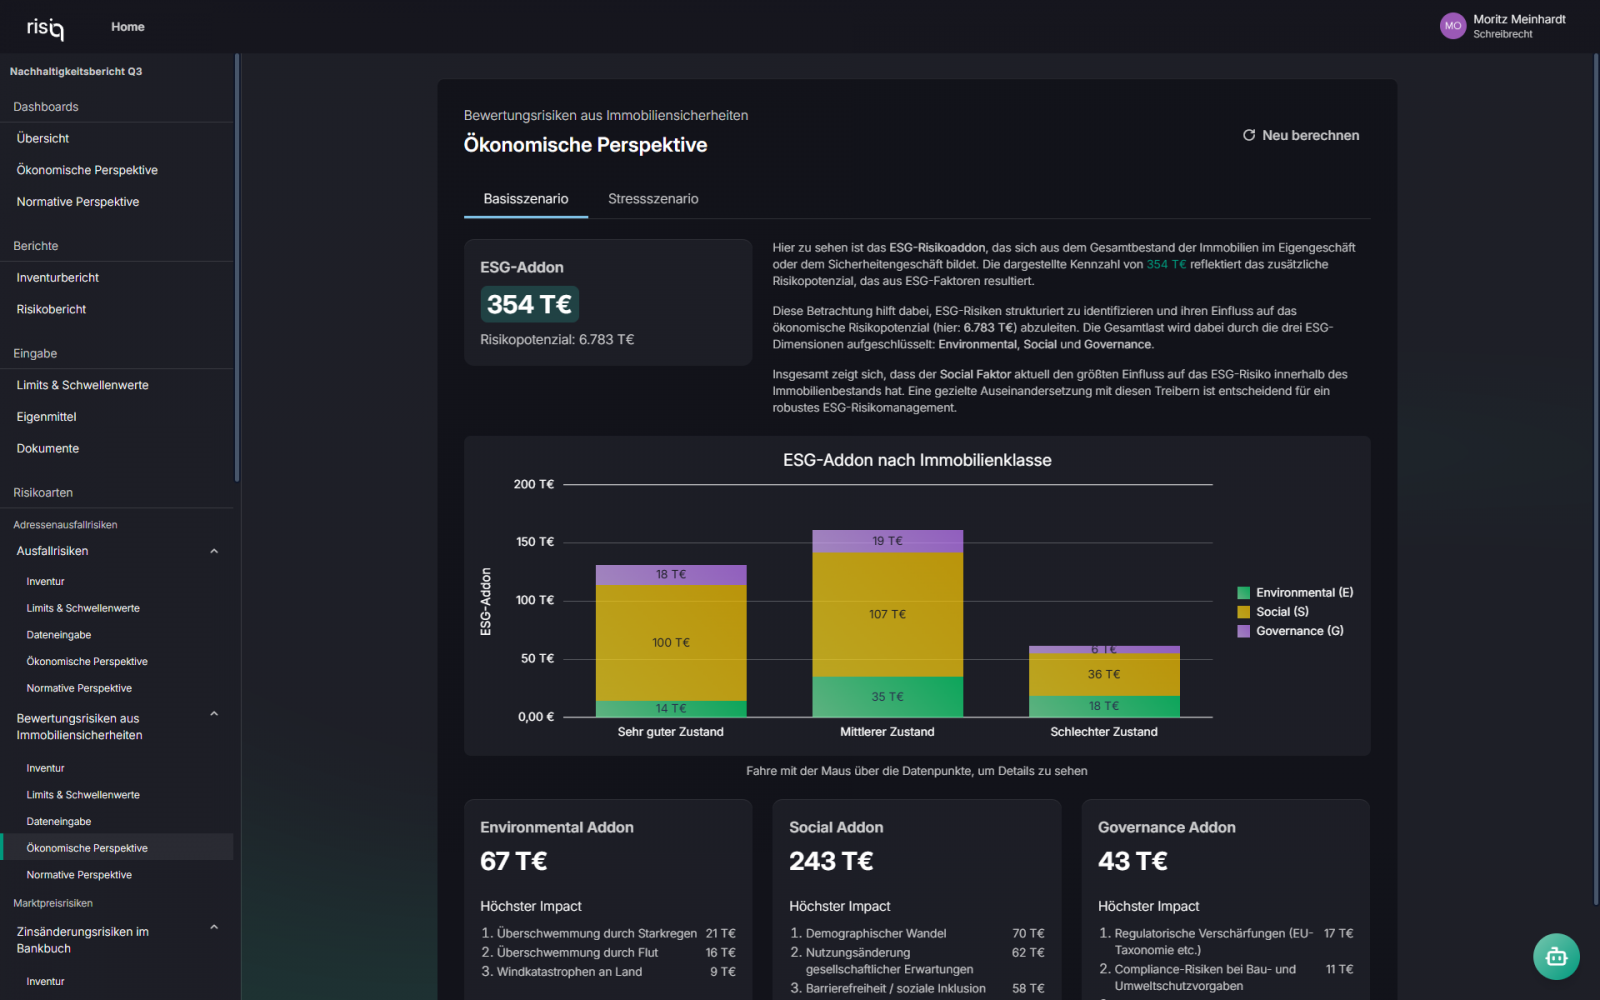Image resolution: width=1600 pixels, height=1000 pixels.
Task: Collapse the Ausfallrisiken section
Action: pyautogui.click(x=214, y=551)
